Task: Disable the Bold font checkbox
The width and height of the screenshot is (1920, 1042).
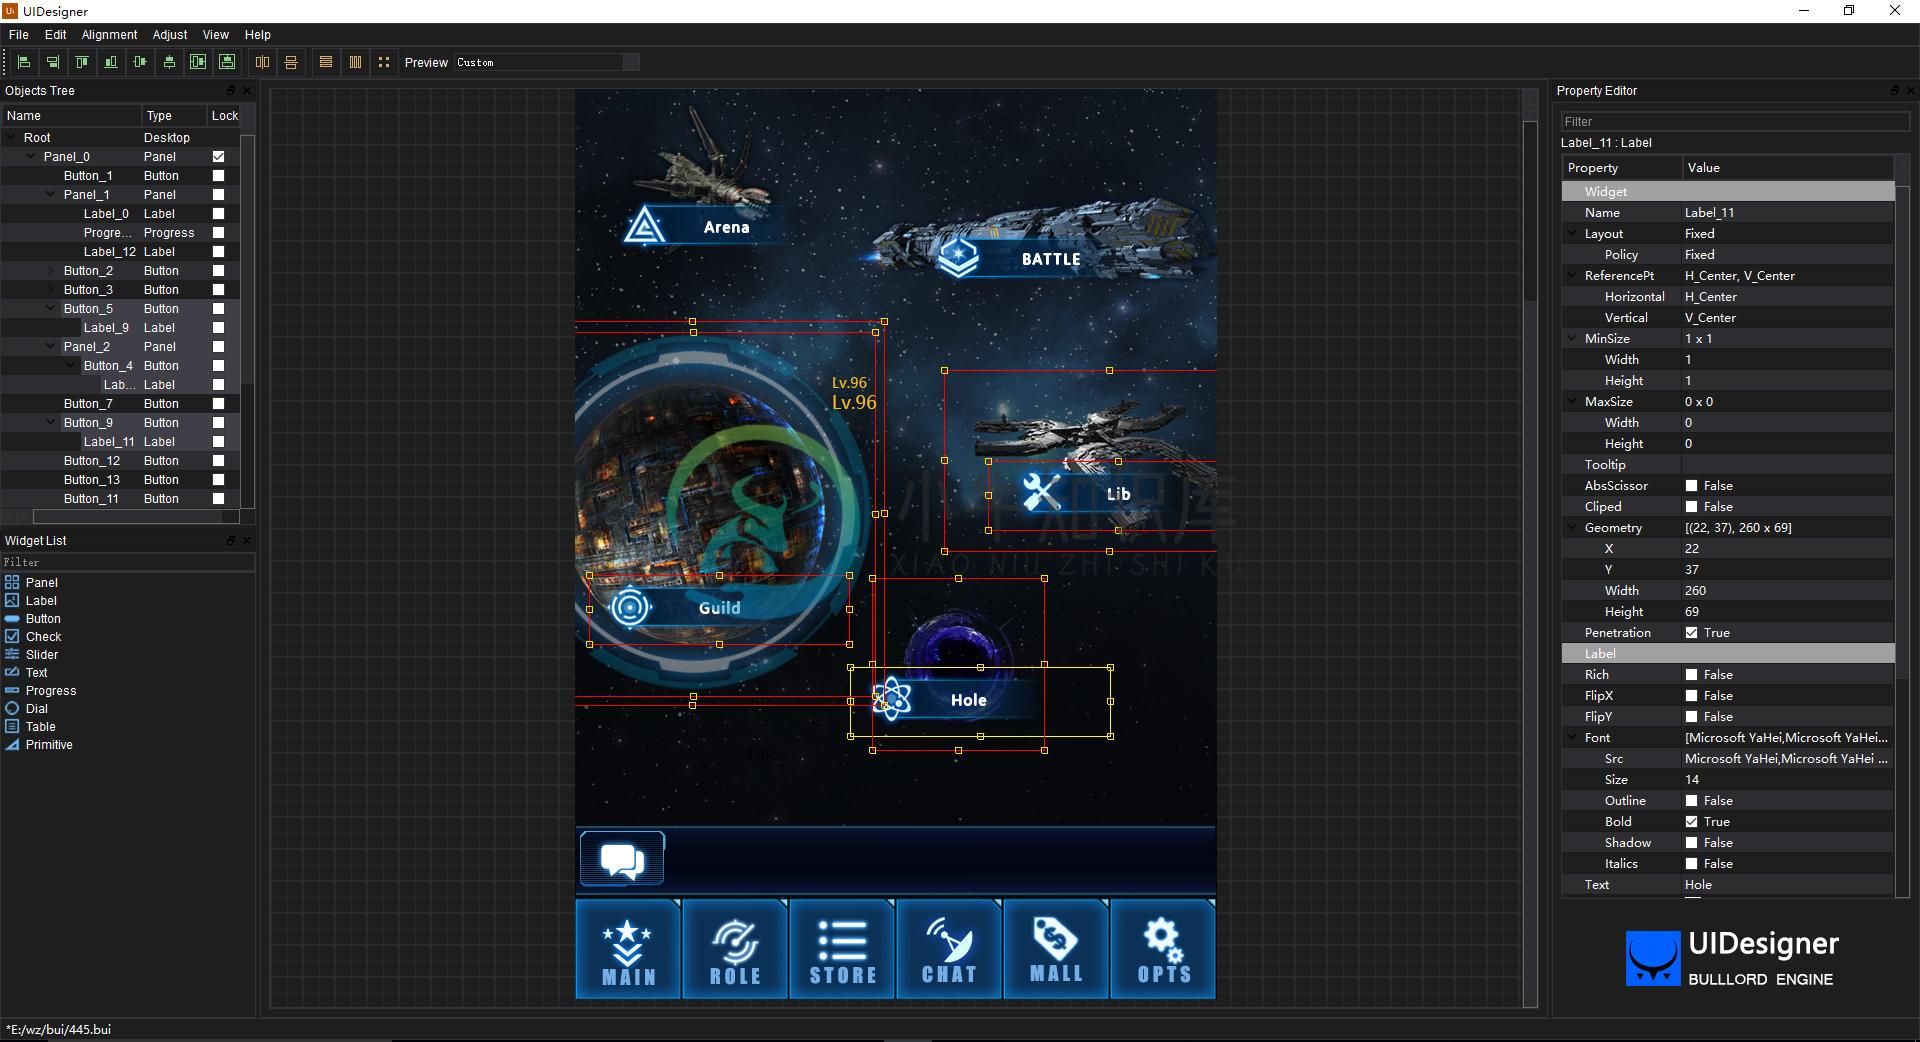Action: pyautogui.click(x=1692, y=821)
